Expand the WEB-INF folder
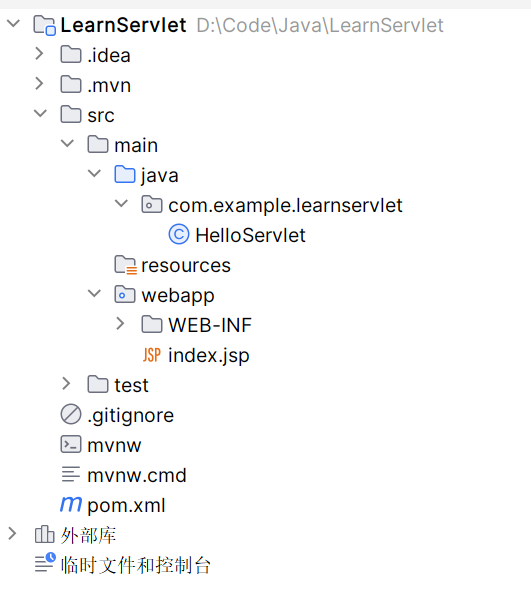 pyautogui.click(x=120, y=324)
